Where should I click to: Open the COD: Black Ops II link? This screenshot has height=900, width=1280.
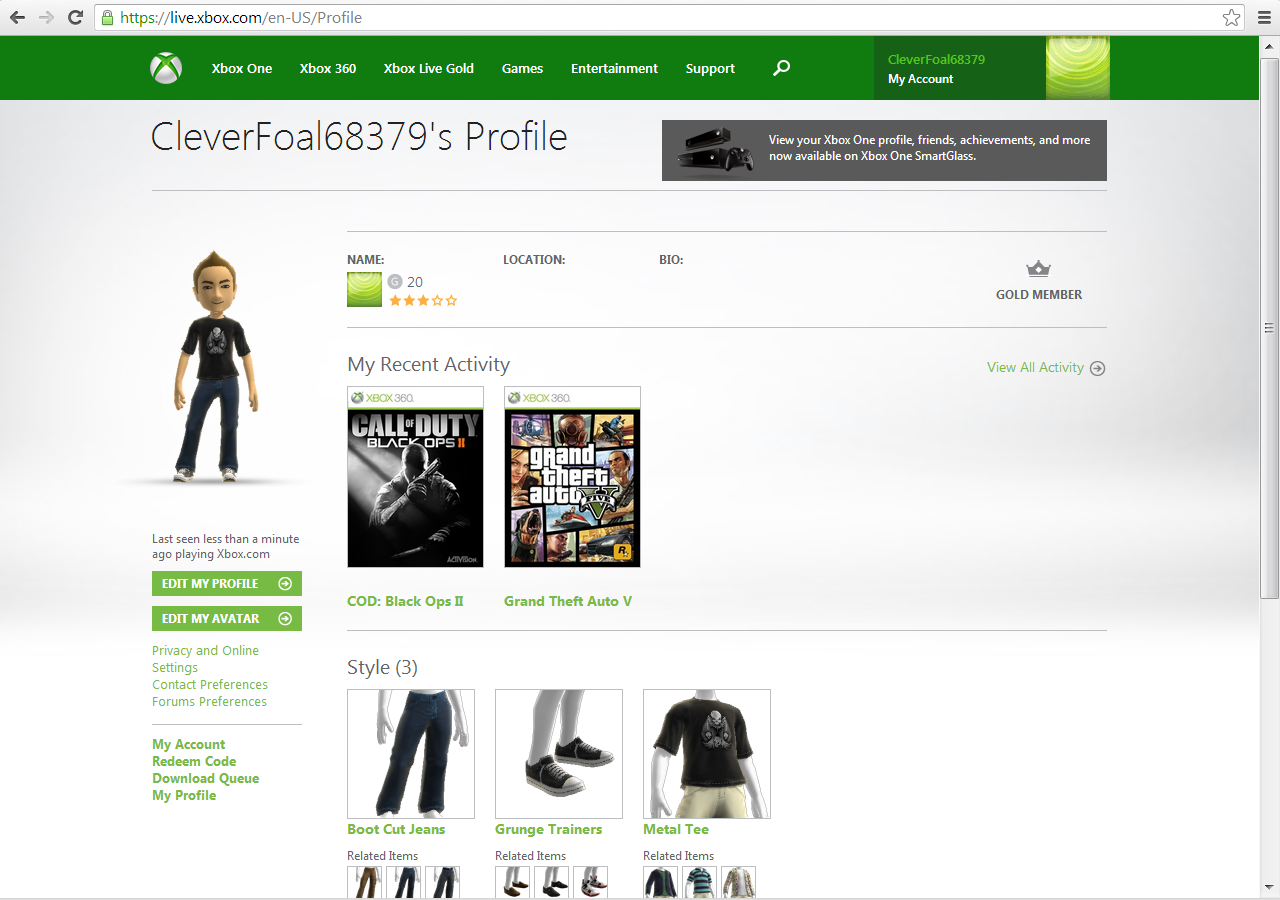coord(405,601)
